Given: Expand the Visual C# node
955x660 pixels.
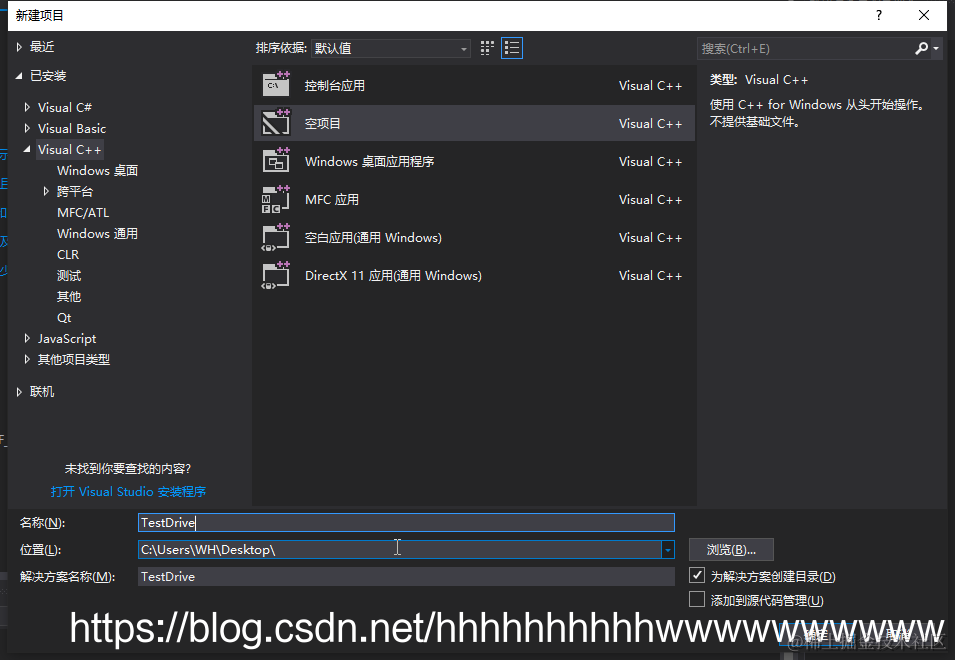Looking at the screenshot, I should pos(27,107).
